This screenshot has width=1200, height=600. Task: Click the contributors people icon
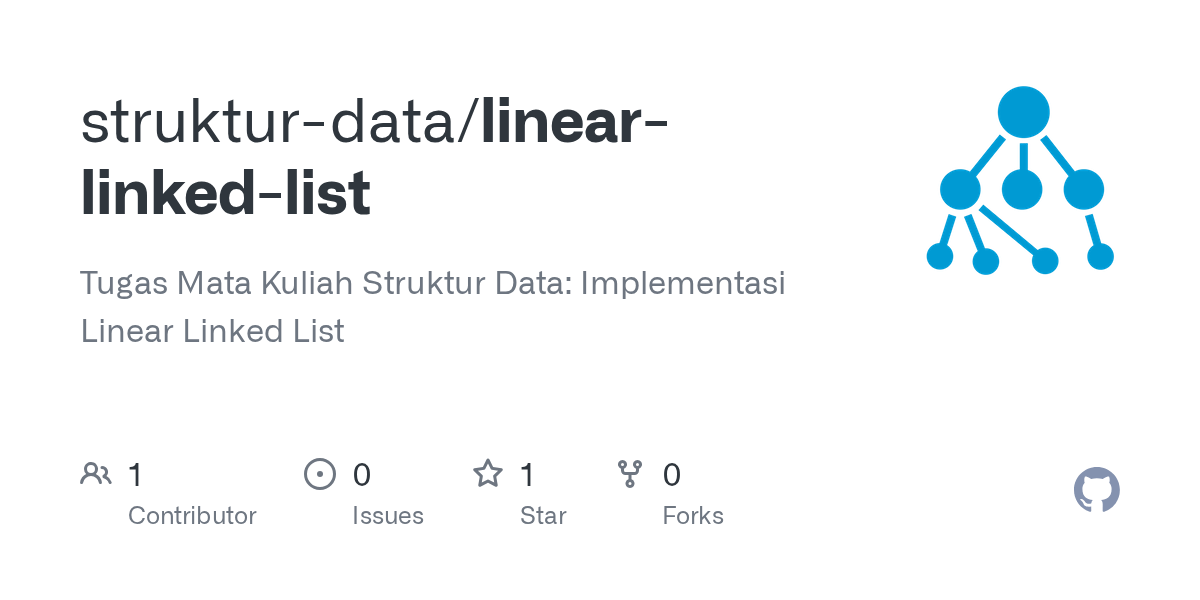coord(96,474)
